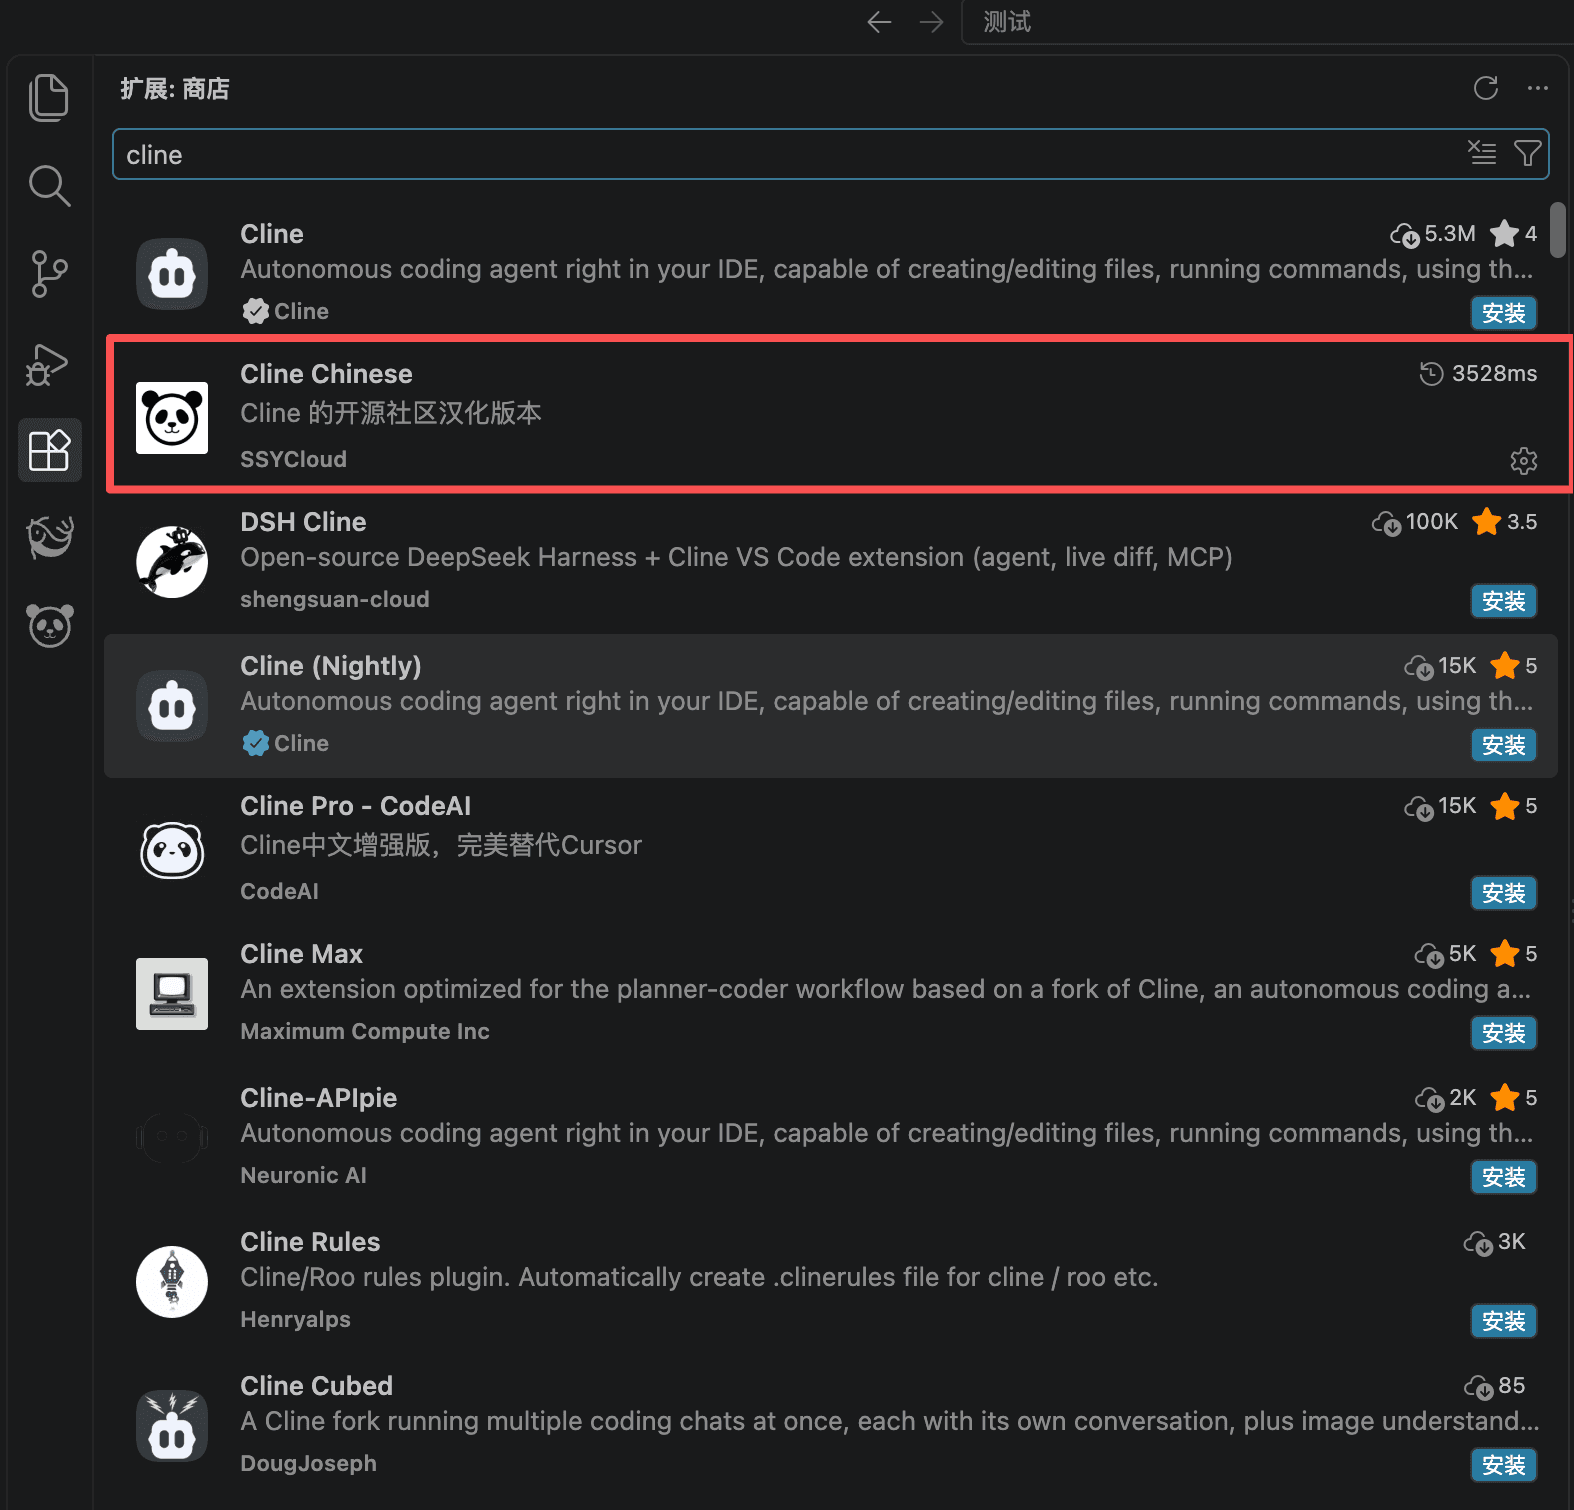Viewport: 1574px width, 1510px height.
Task: Click the CodeAI publisher name
Action: pyautogui.click(x=279, y=891)
